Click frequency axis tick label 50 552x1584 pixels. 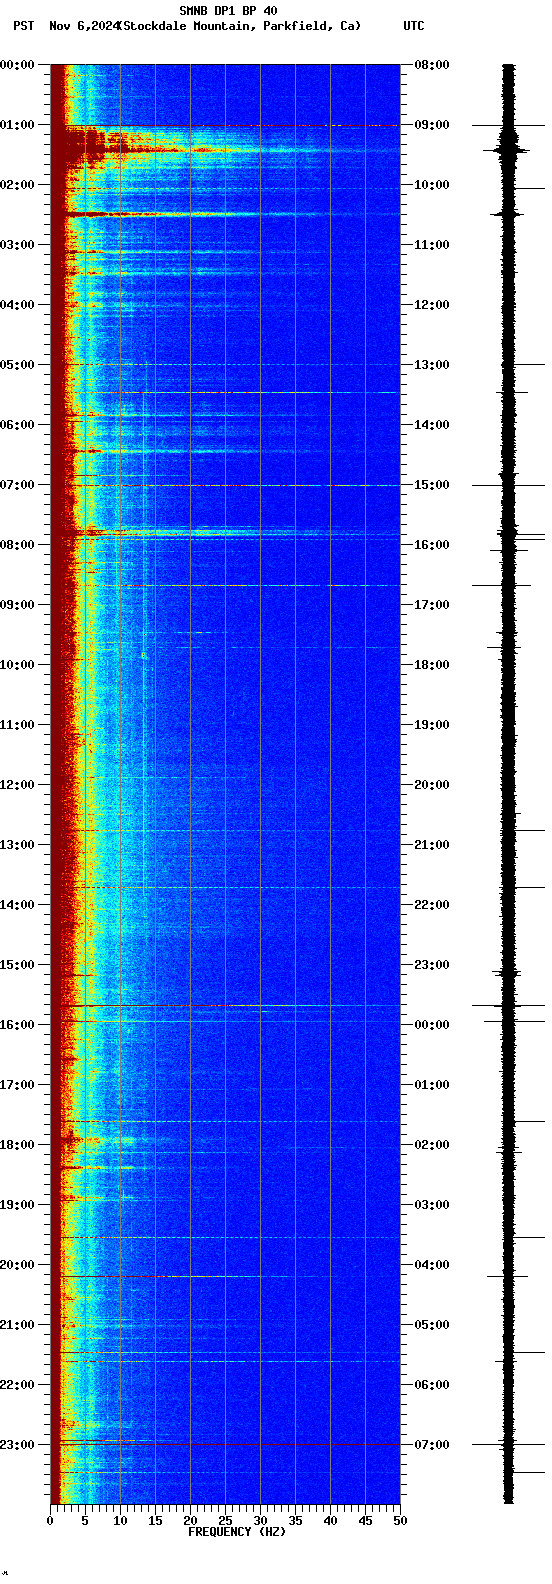pos(400,1521)
